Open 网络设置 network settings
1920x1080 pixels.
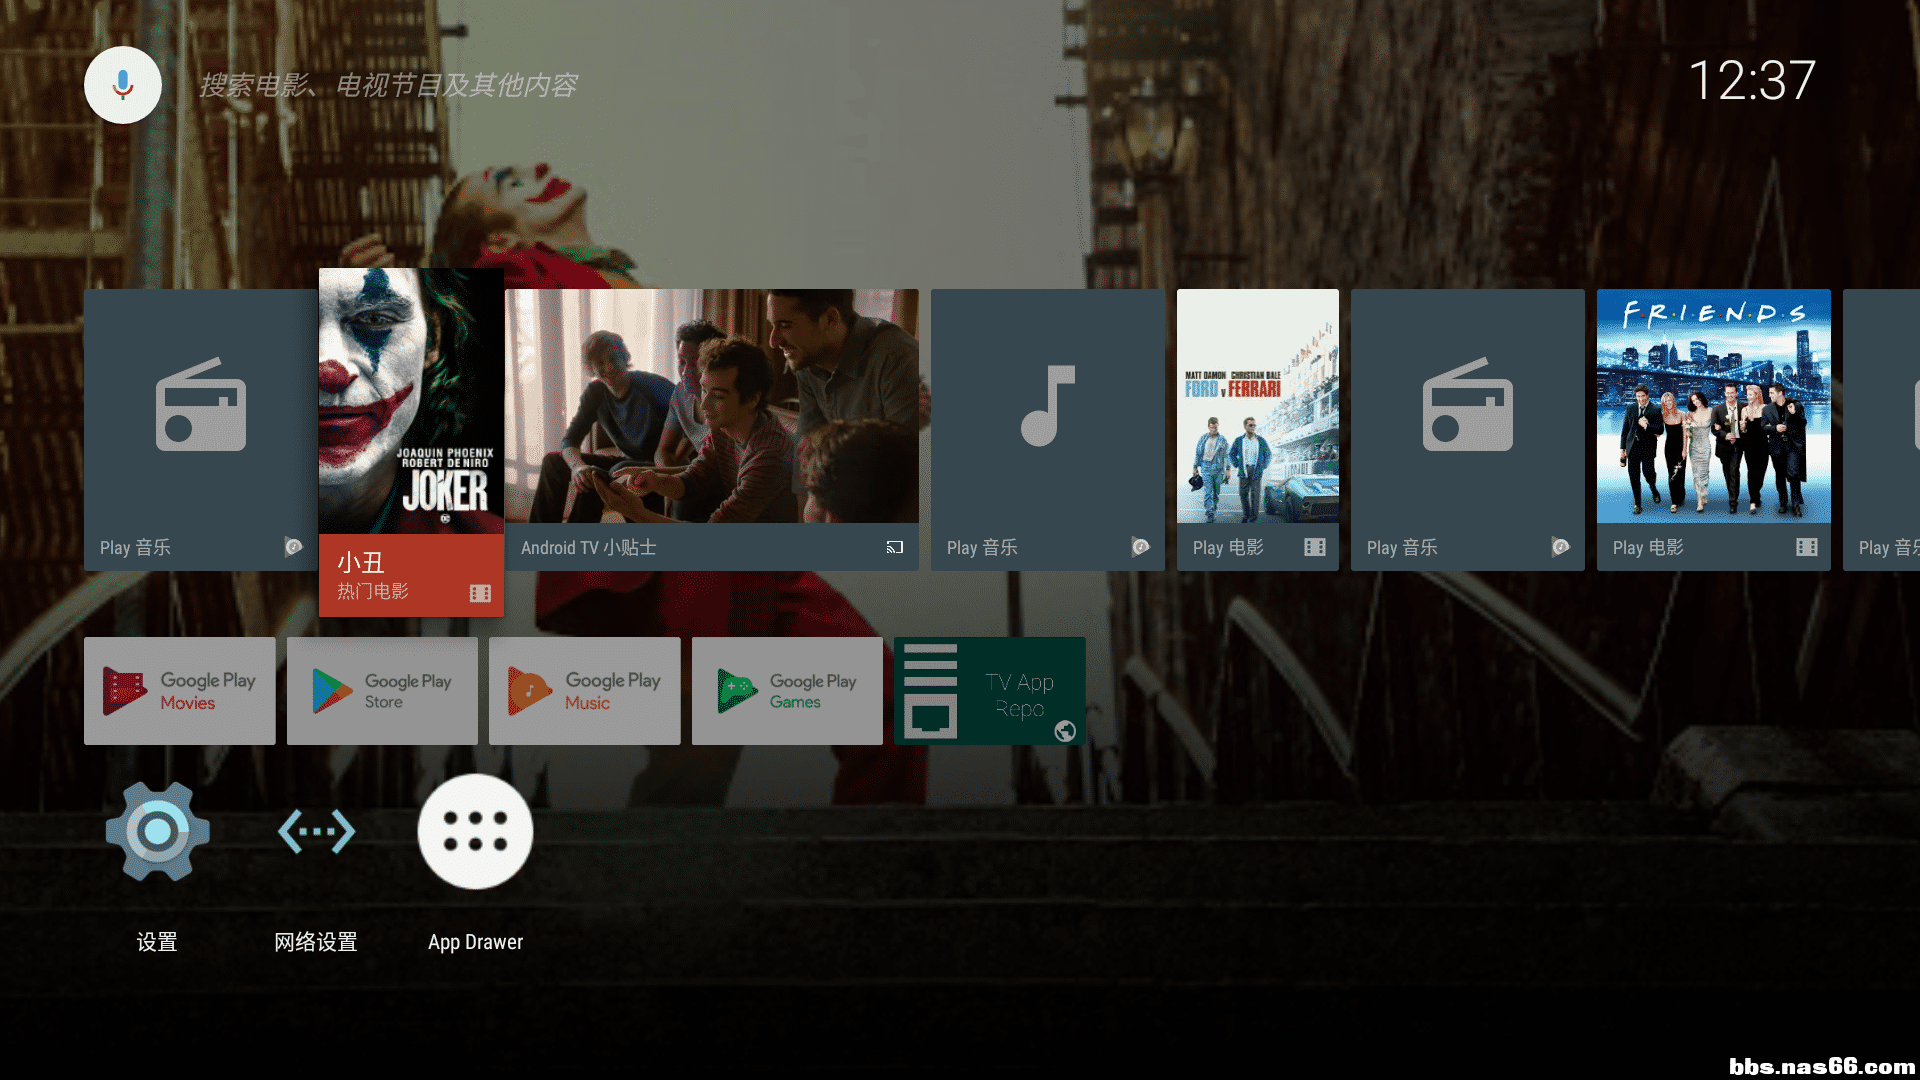[x=316, y=832]
